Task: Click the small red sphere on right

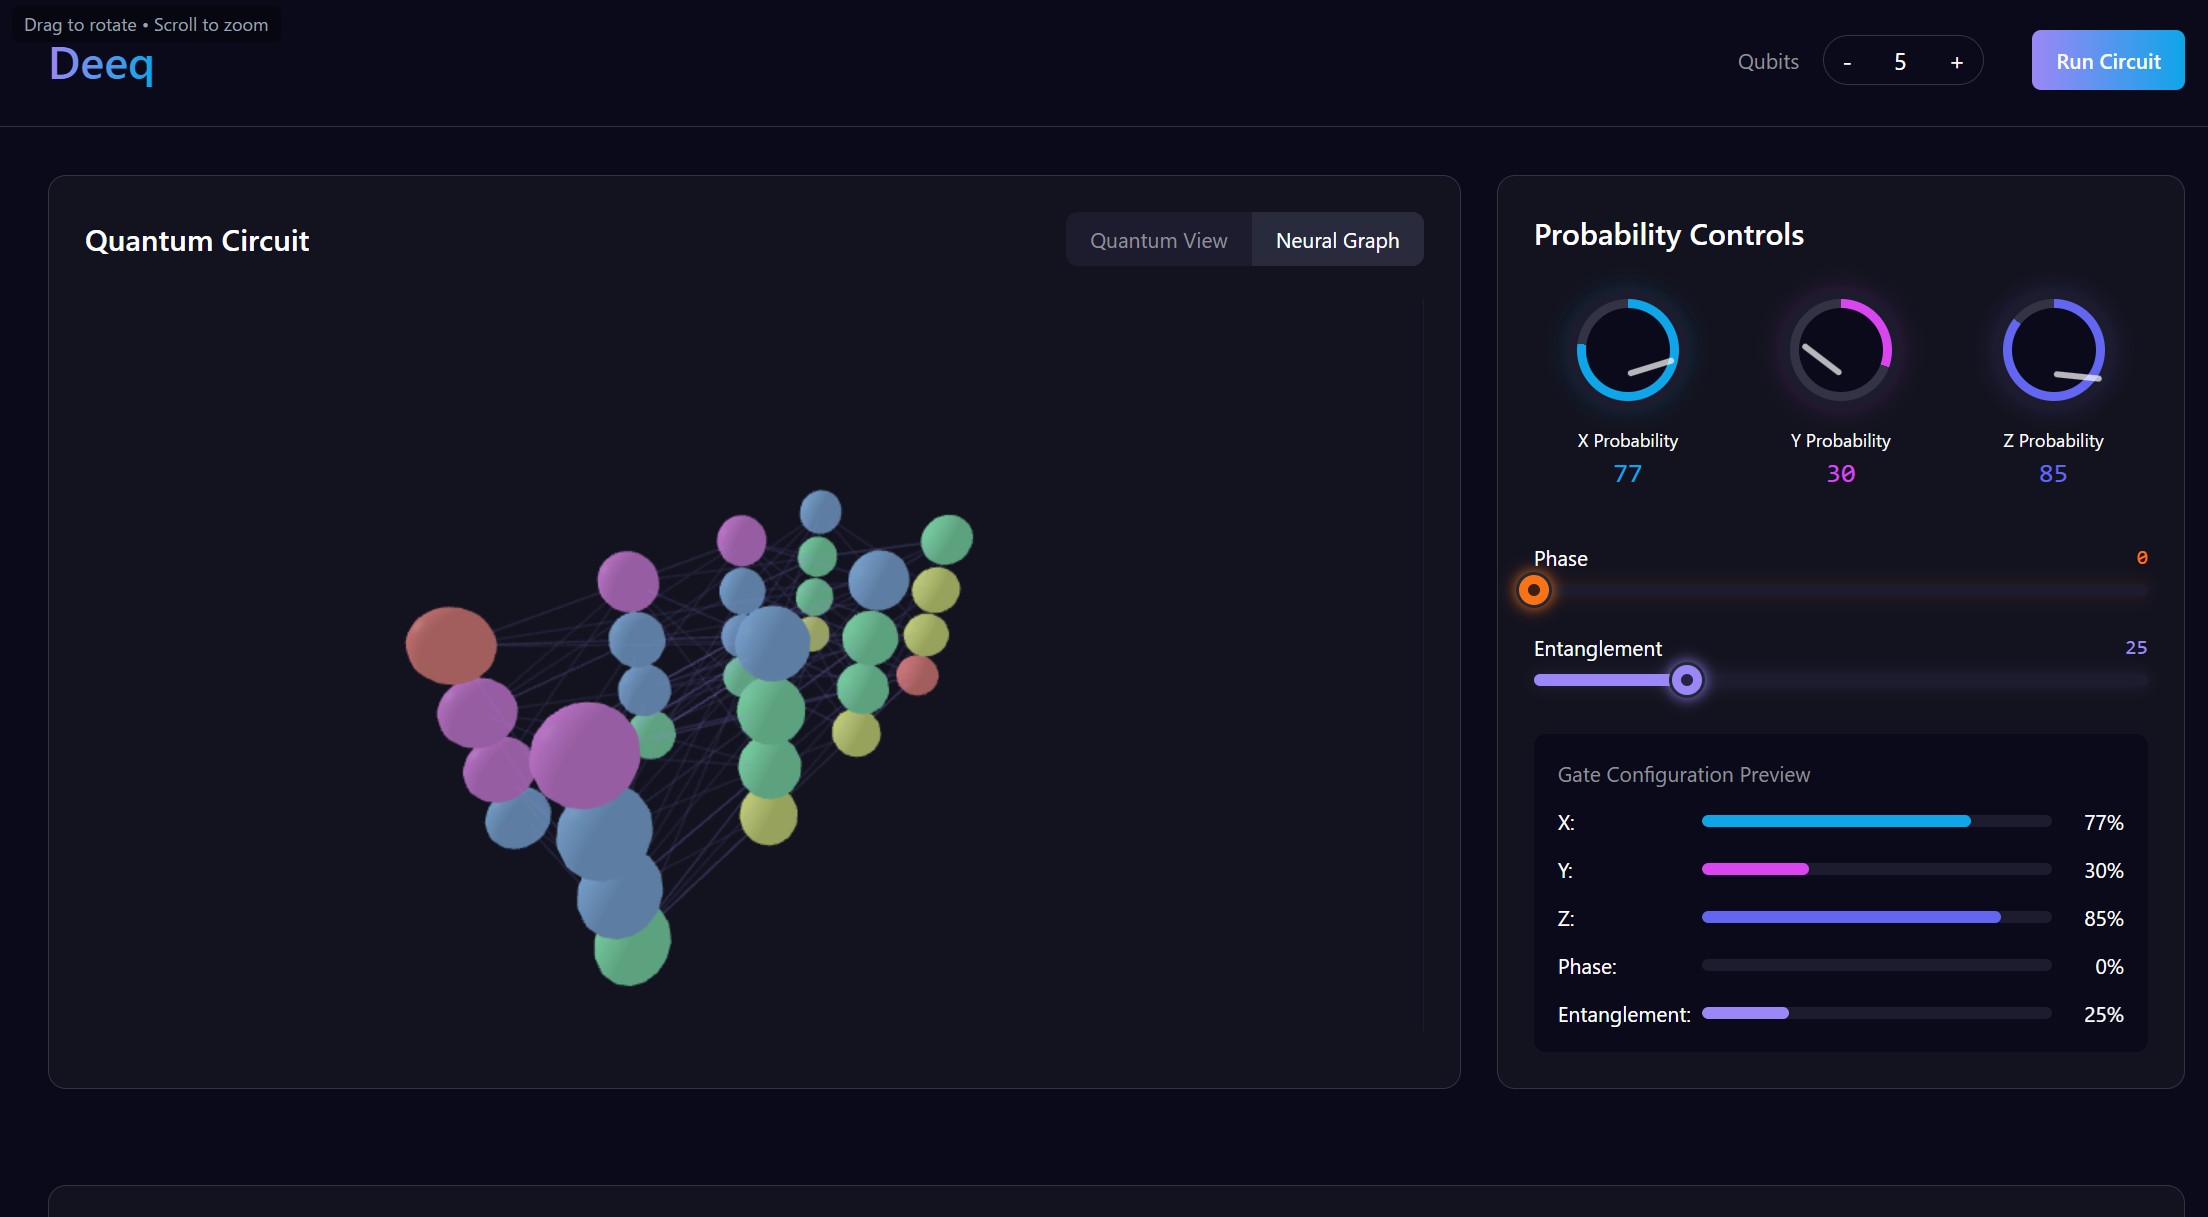Action: click(917, 675)
